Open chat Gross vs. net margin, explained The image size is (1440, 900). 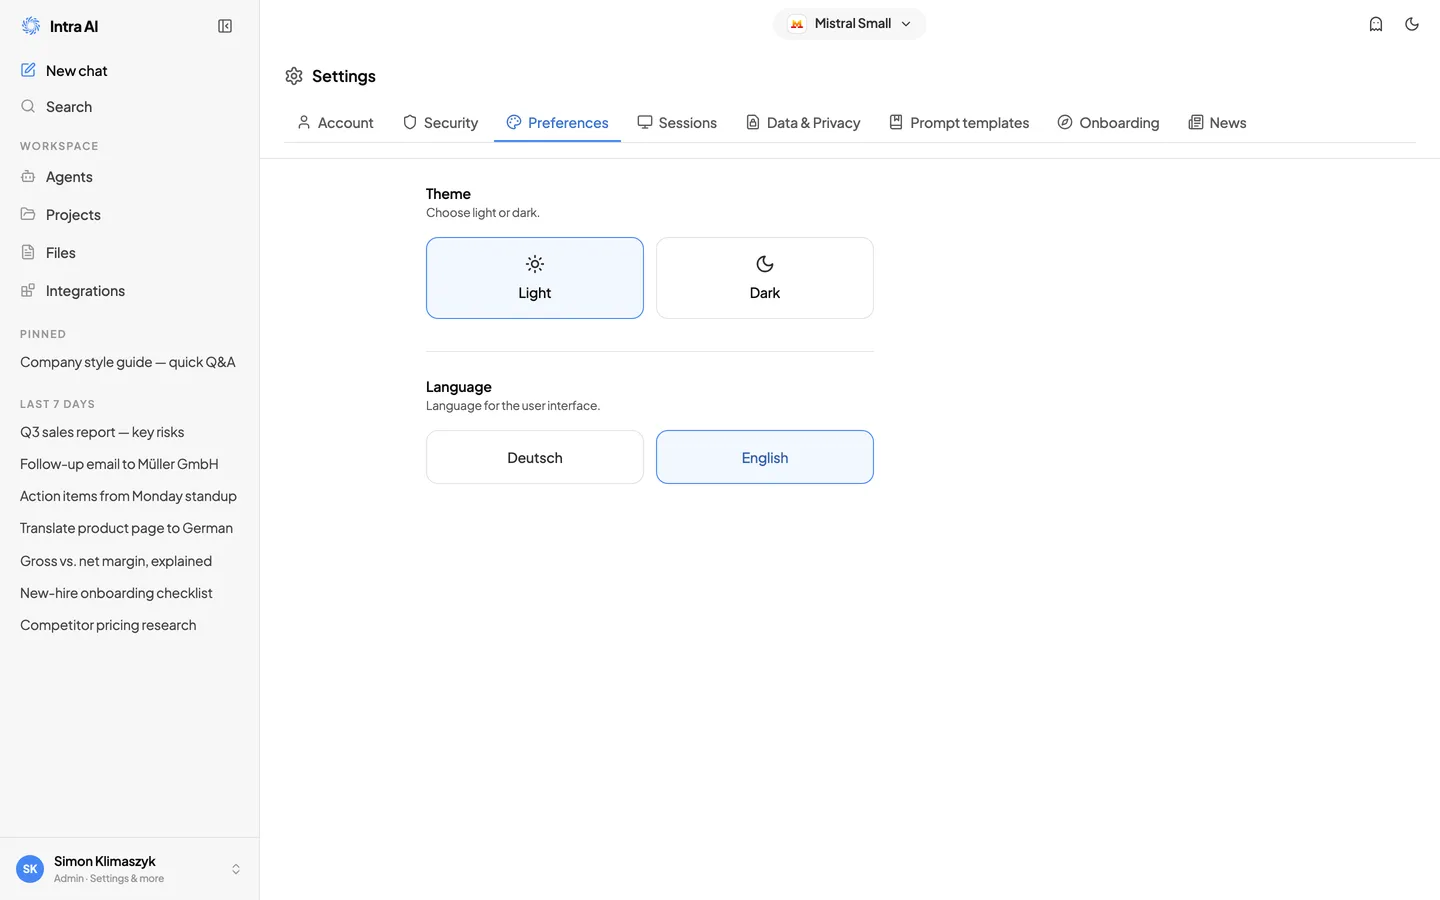point(130,561)
